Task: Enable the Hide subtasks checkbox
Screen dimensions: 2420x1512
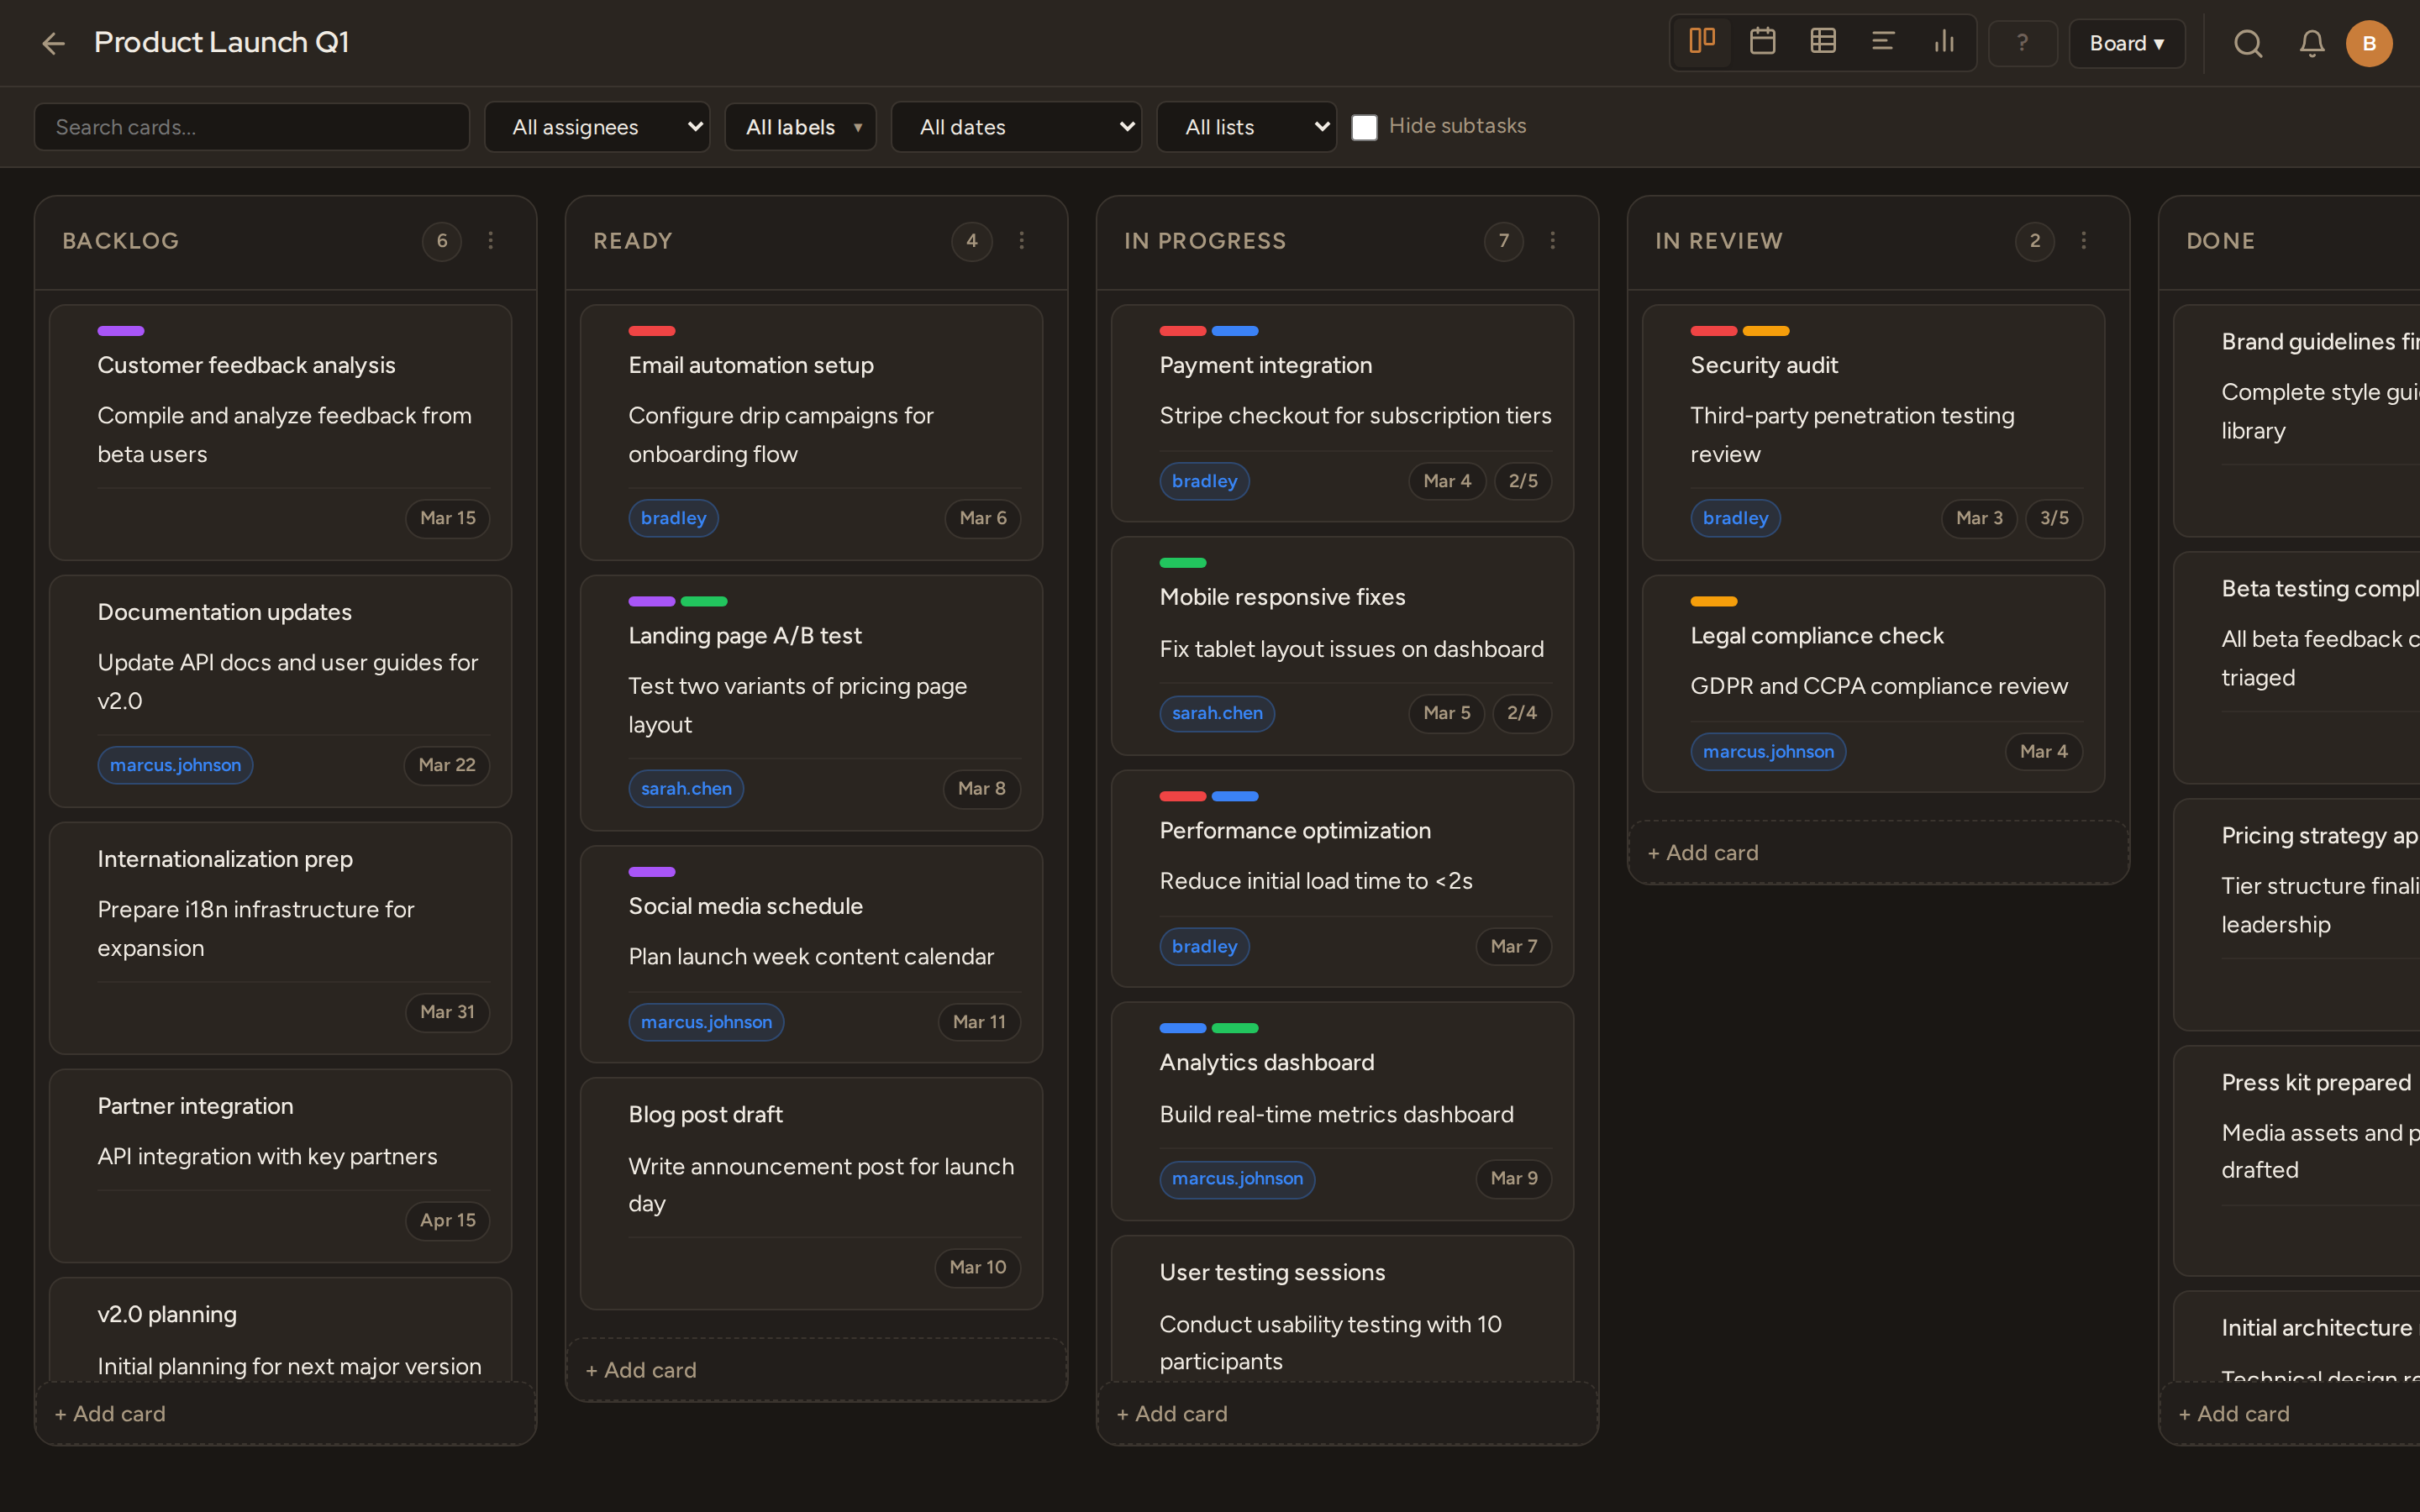Action: pyautogui.click(x=1365, y=126)
